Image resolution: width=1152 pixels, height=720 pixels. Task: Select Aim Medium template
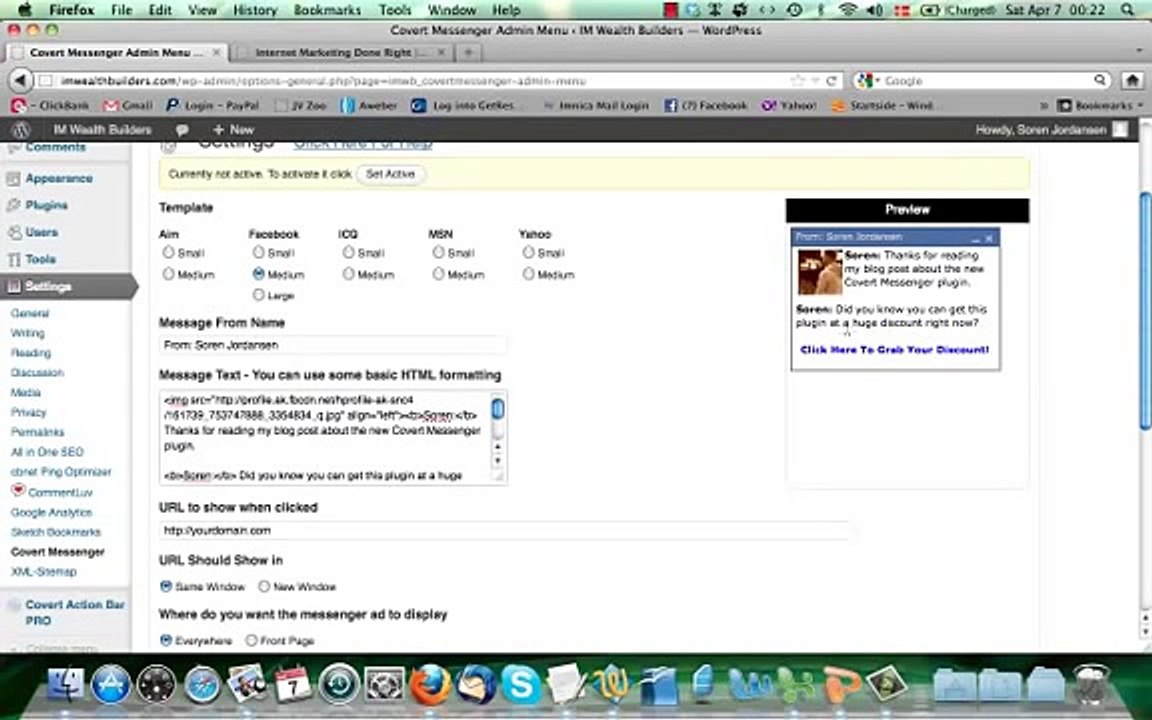[x=168, y=274]
